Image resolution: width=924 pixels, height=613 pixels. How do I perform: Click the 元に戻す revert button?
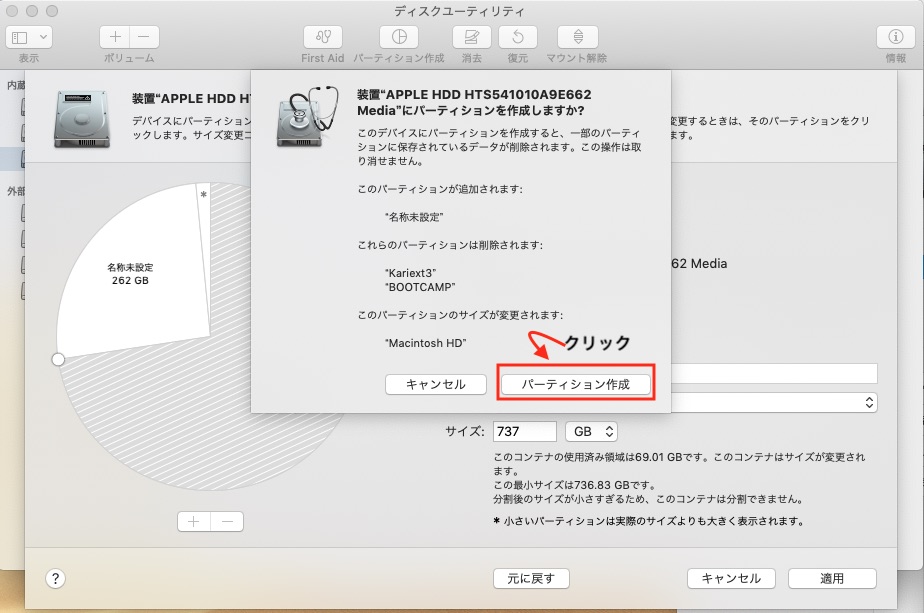click(531, 579)
